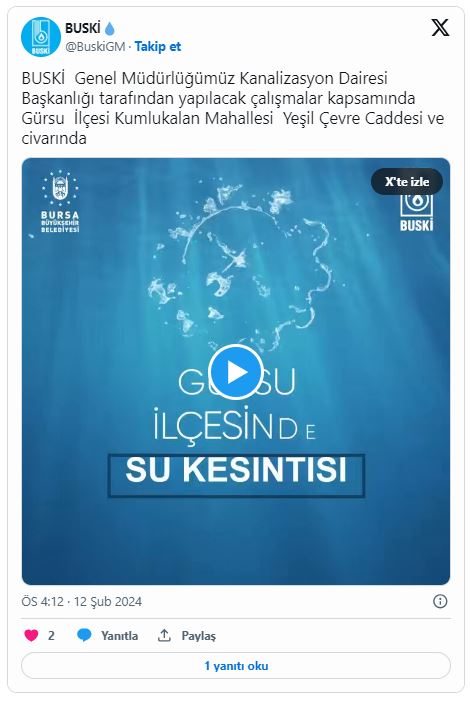
Task: Click the Paylaş share label
Action: point(199,636)
